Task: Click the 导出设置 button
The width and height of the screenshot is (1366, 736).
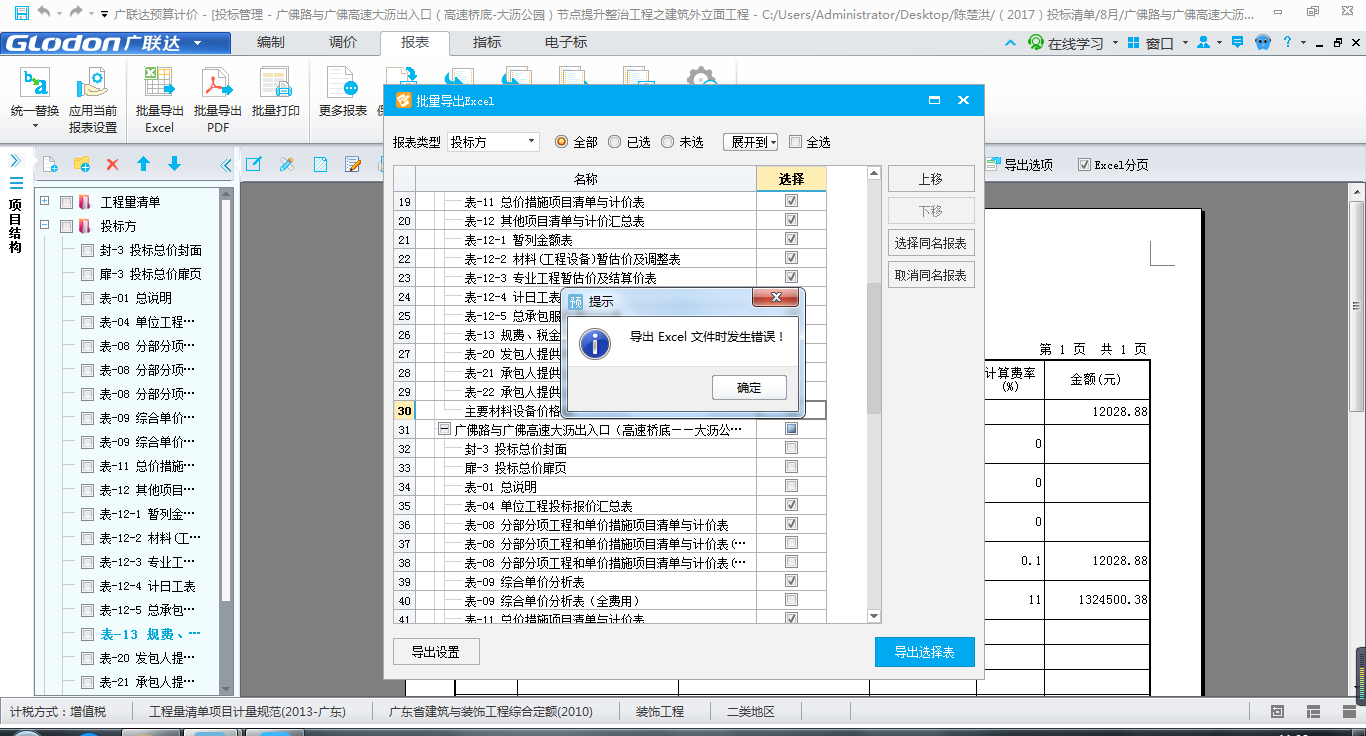Action: 436,652
